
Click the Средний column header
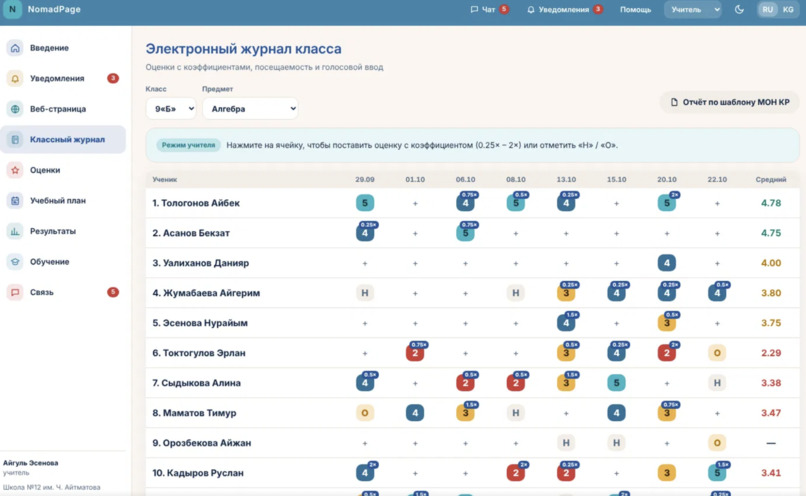tap(771, 179)
